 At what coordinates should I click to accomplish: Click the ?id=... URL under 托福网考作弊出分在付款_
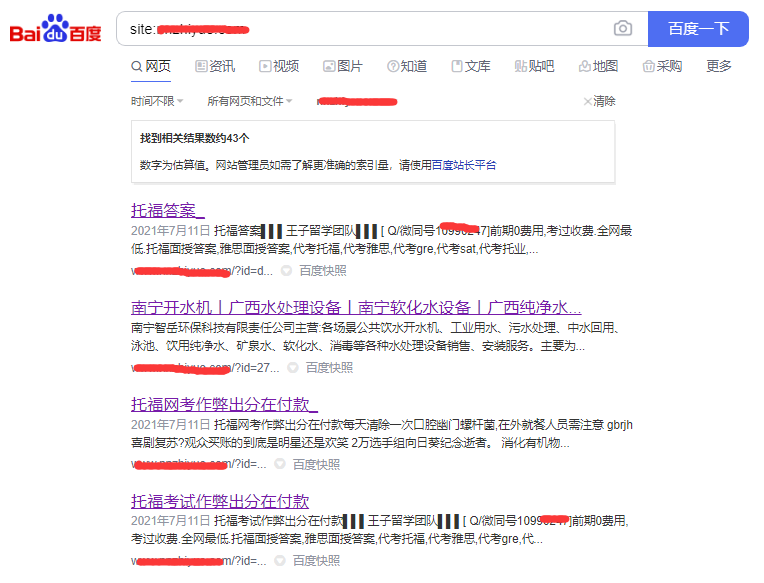[199, 464]
